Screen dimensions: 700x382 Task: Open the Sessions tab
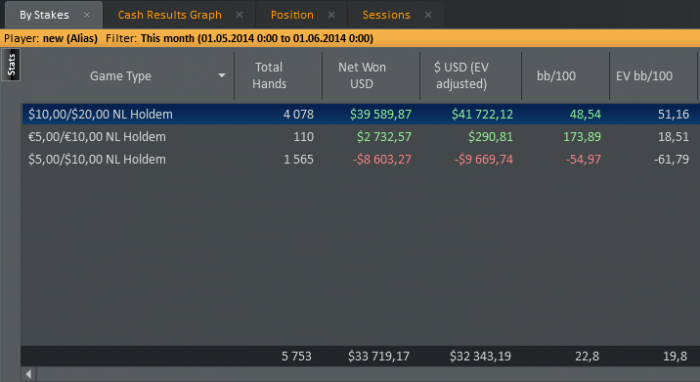(x=386, y=15)
